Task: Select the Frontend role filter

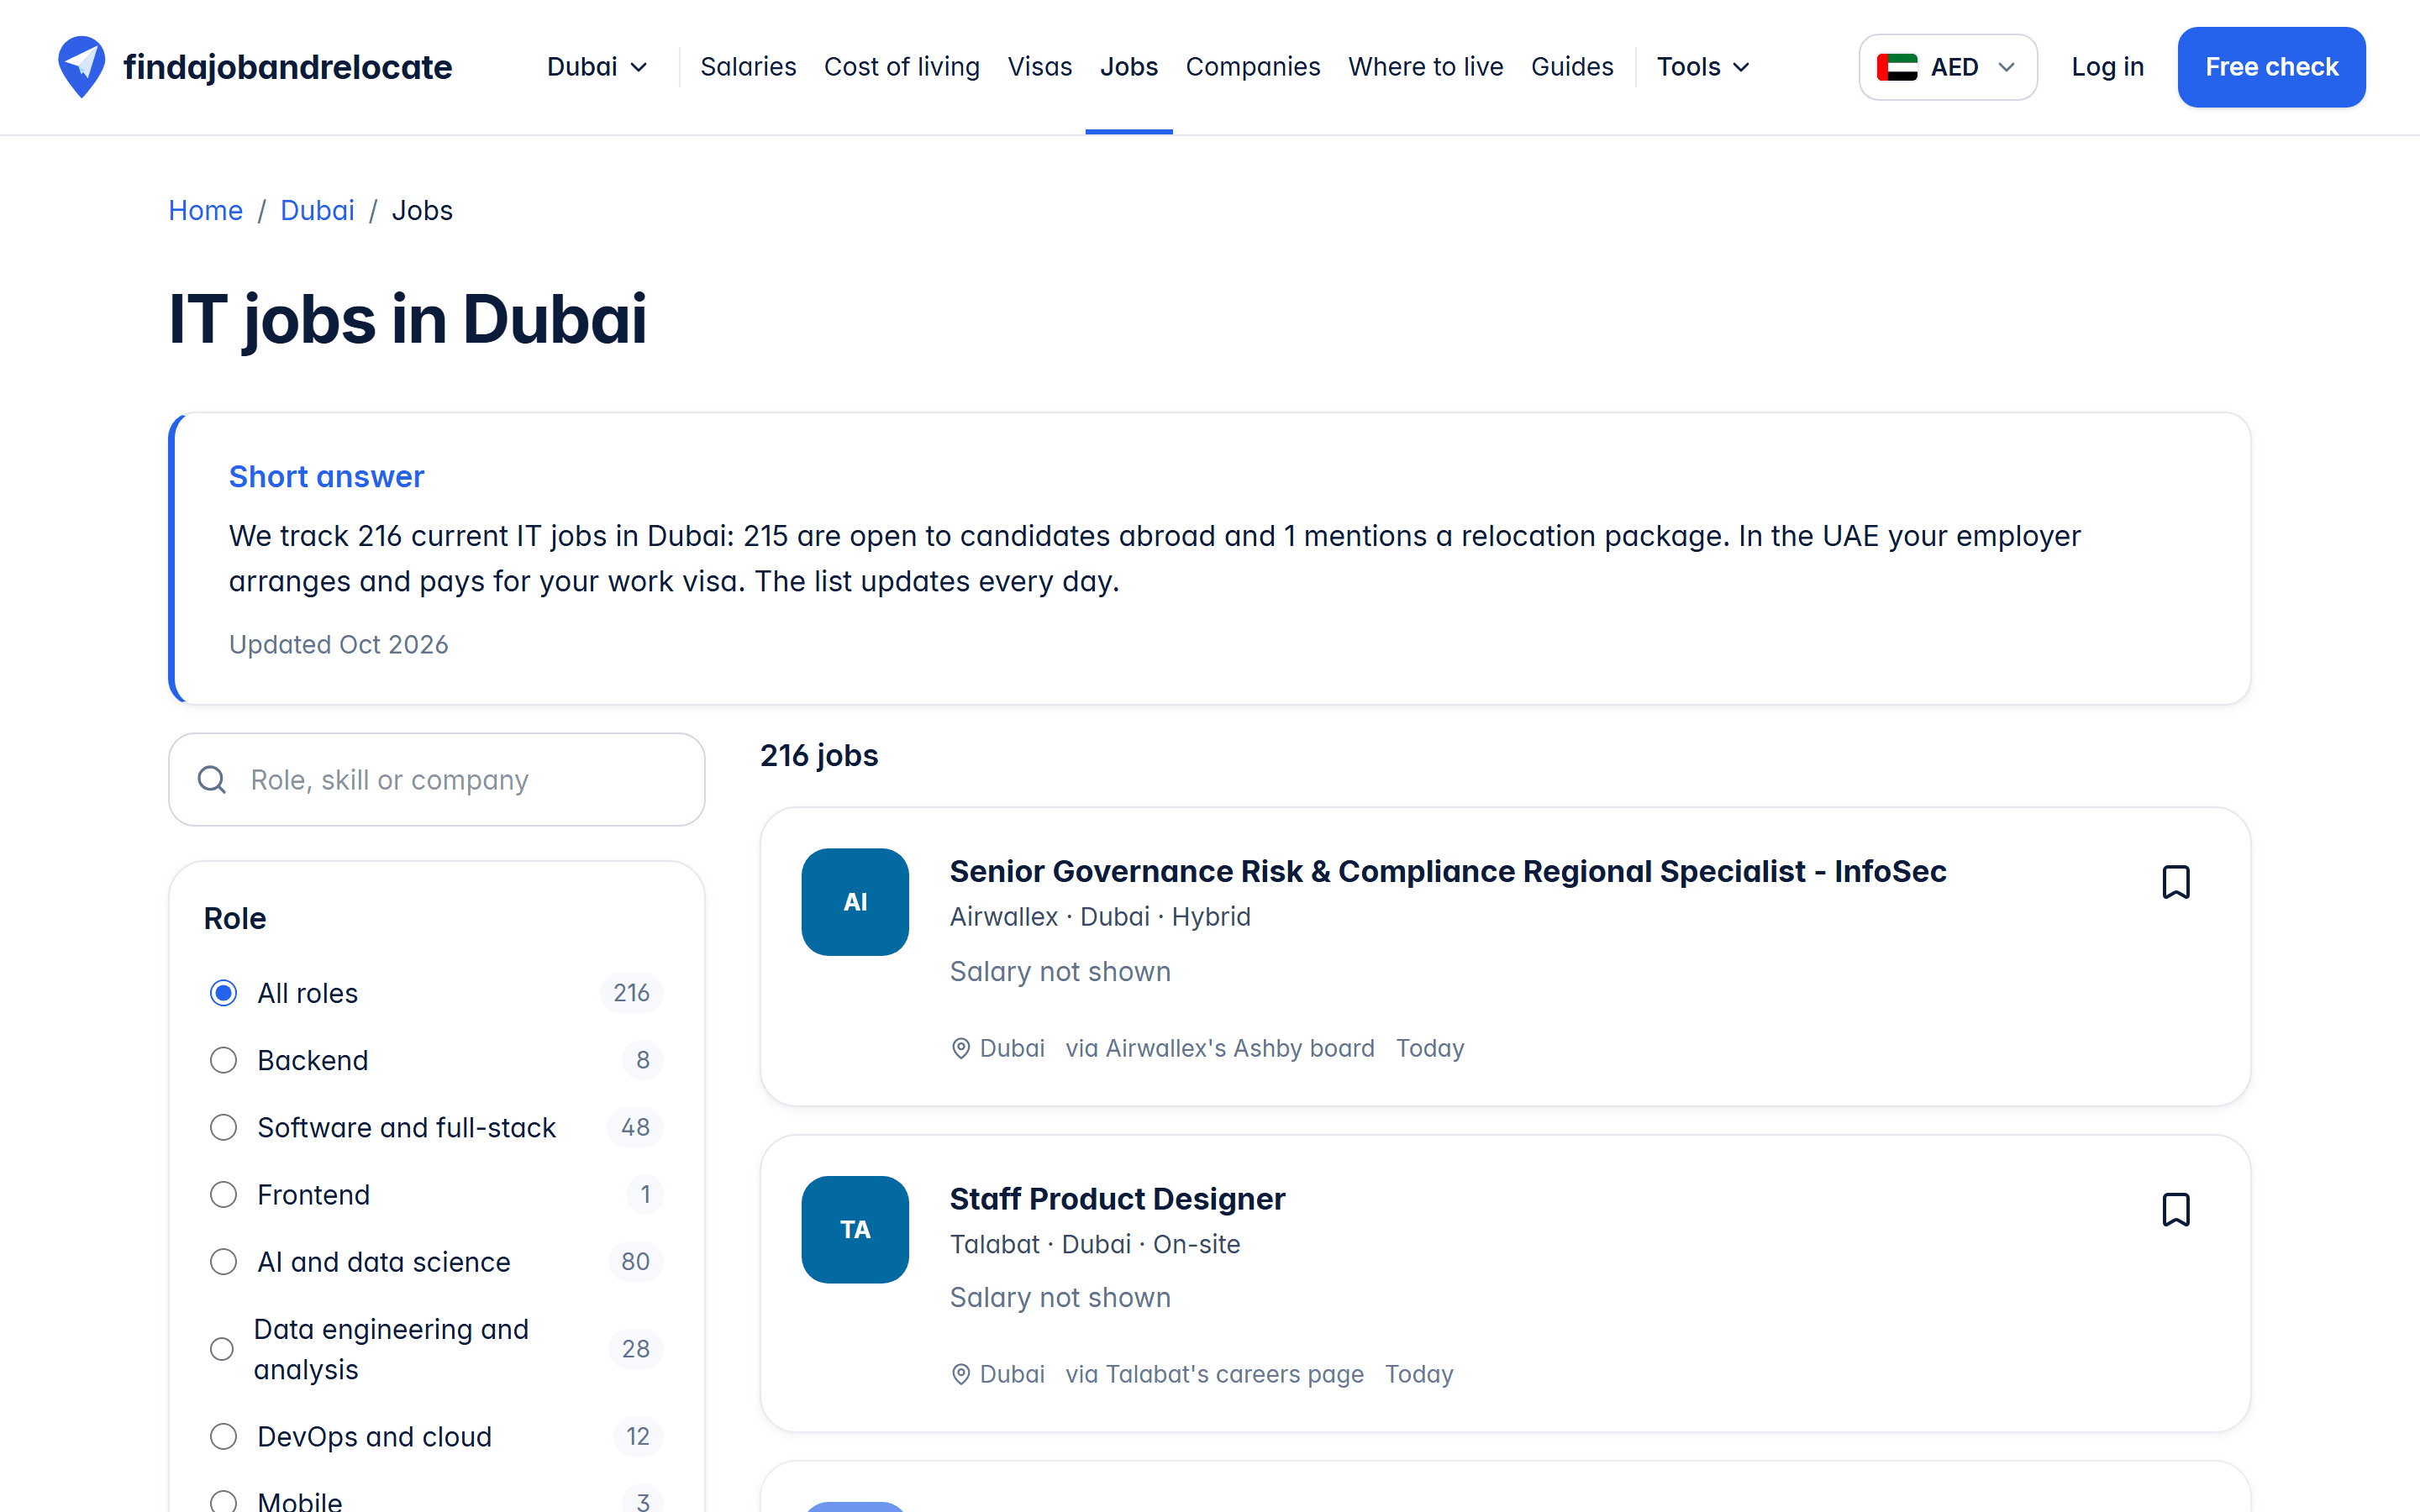Action: (x=224, y=1195)
